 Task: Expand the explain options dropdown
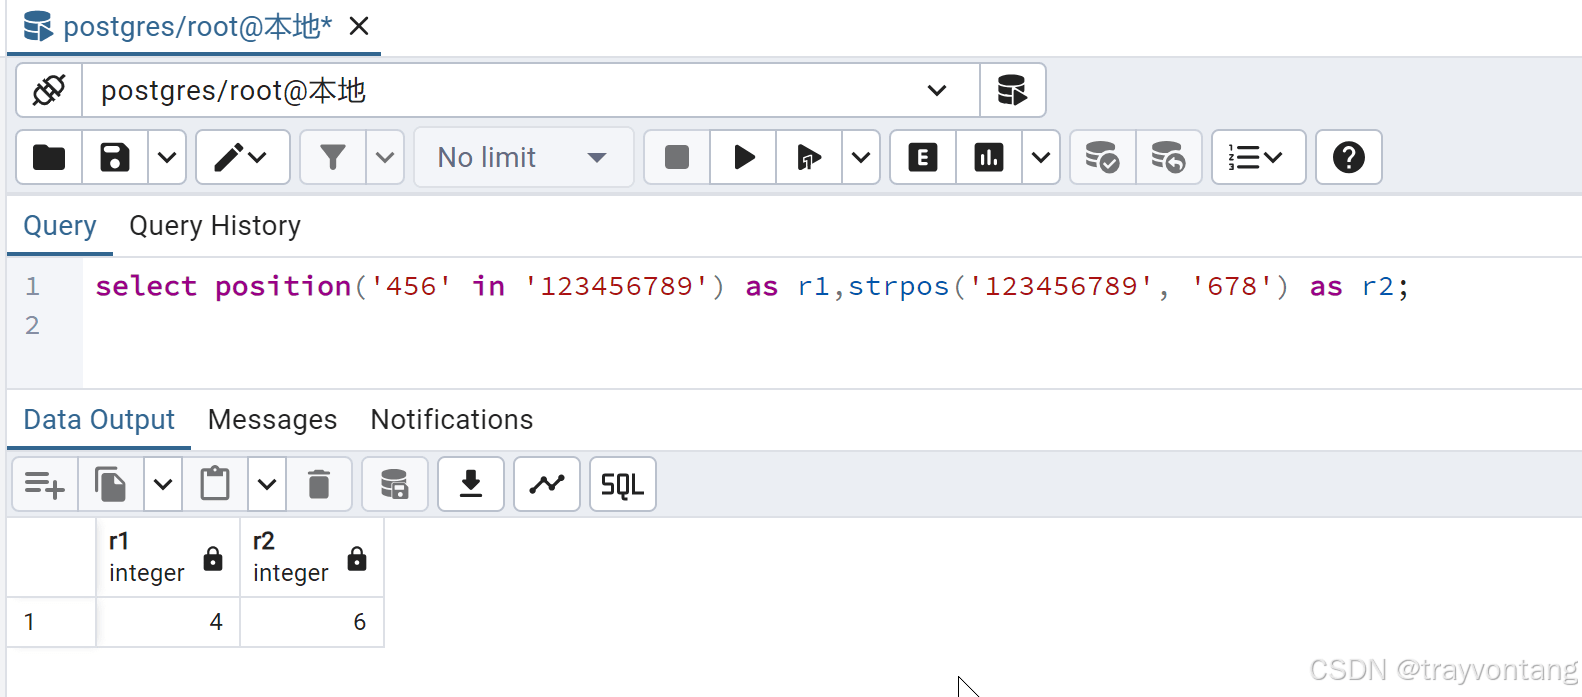pyautogui.click(x=1041, y=157)
